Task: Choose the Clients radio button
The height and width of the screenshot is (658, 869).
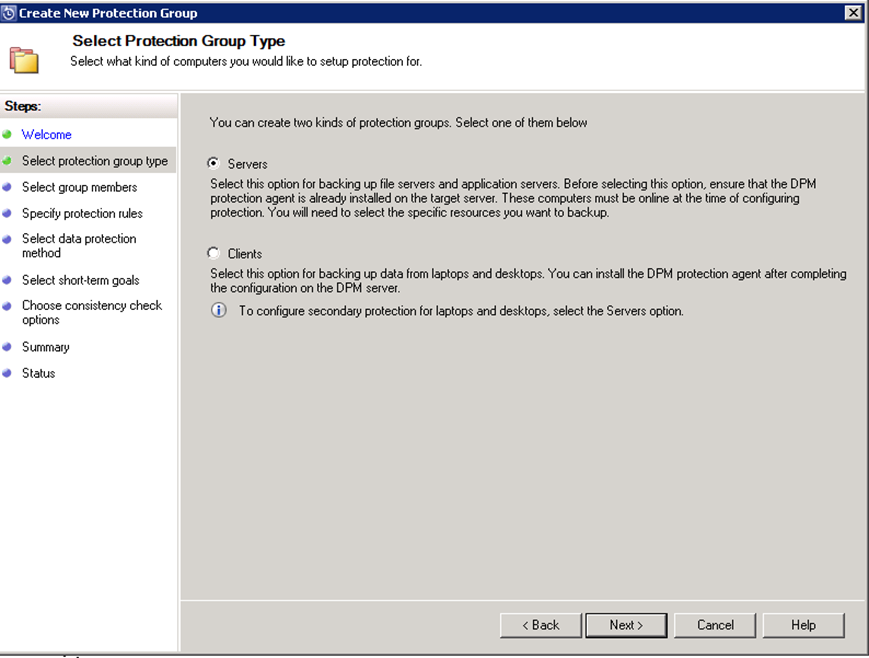Action: [x=213, y=253]
